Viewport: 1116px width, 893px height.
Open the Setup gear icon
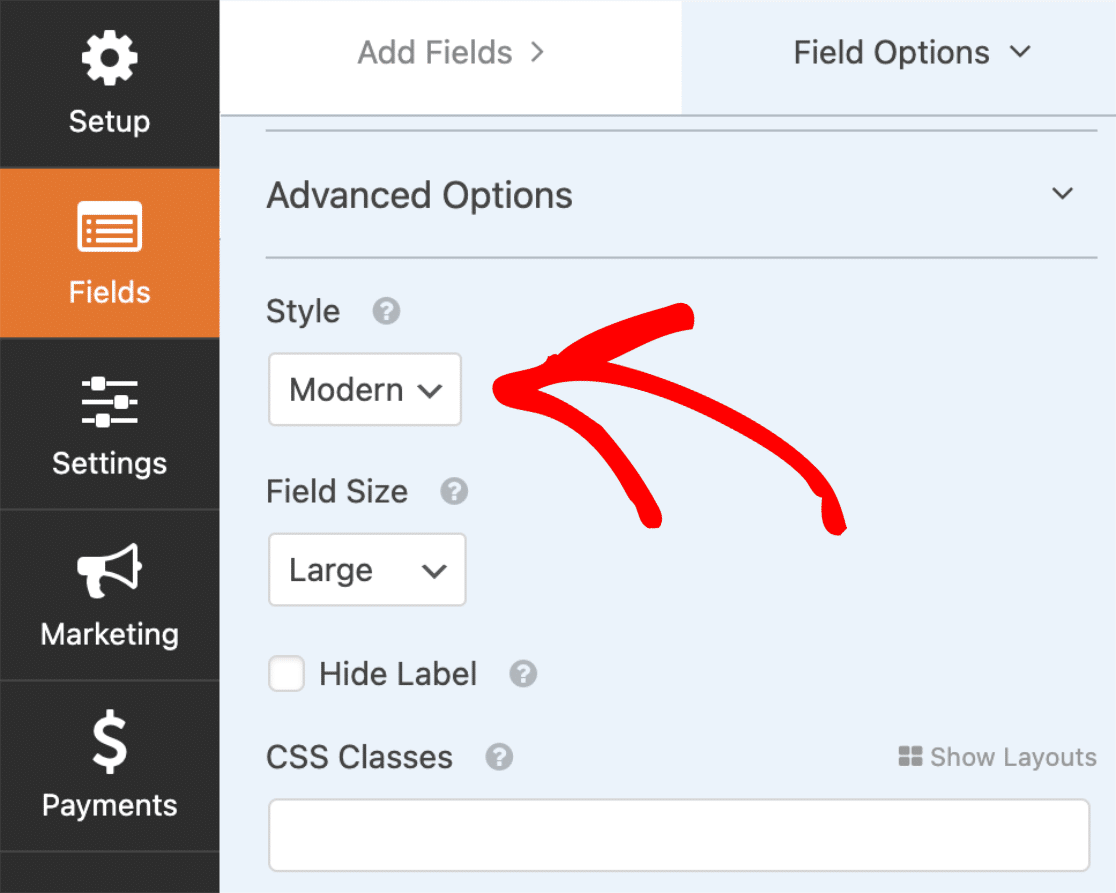(x=109, y=57)
